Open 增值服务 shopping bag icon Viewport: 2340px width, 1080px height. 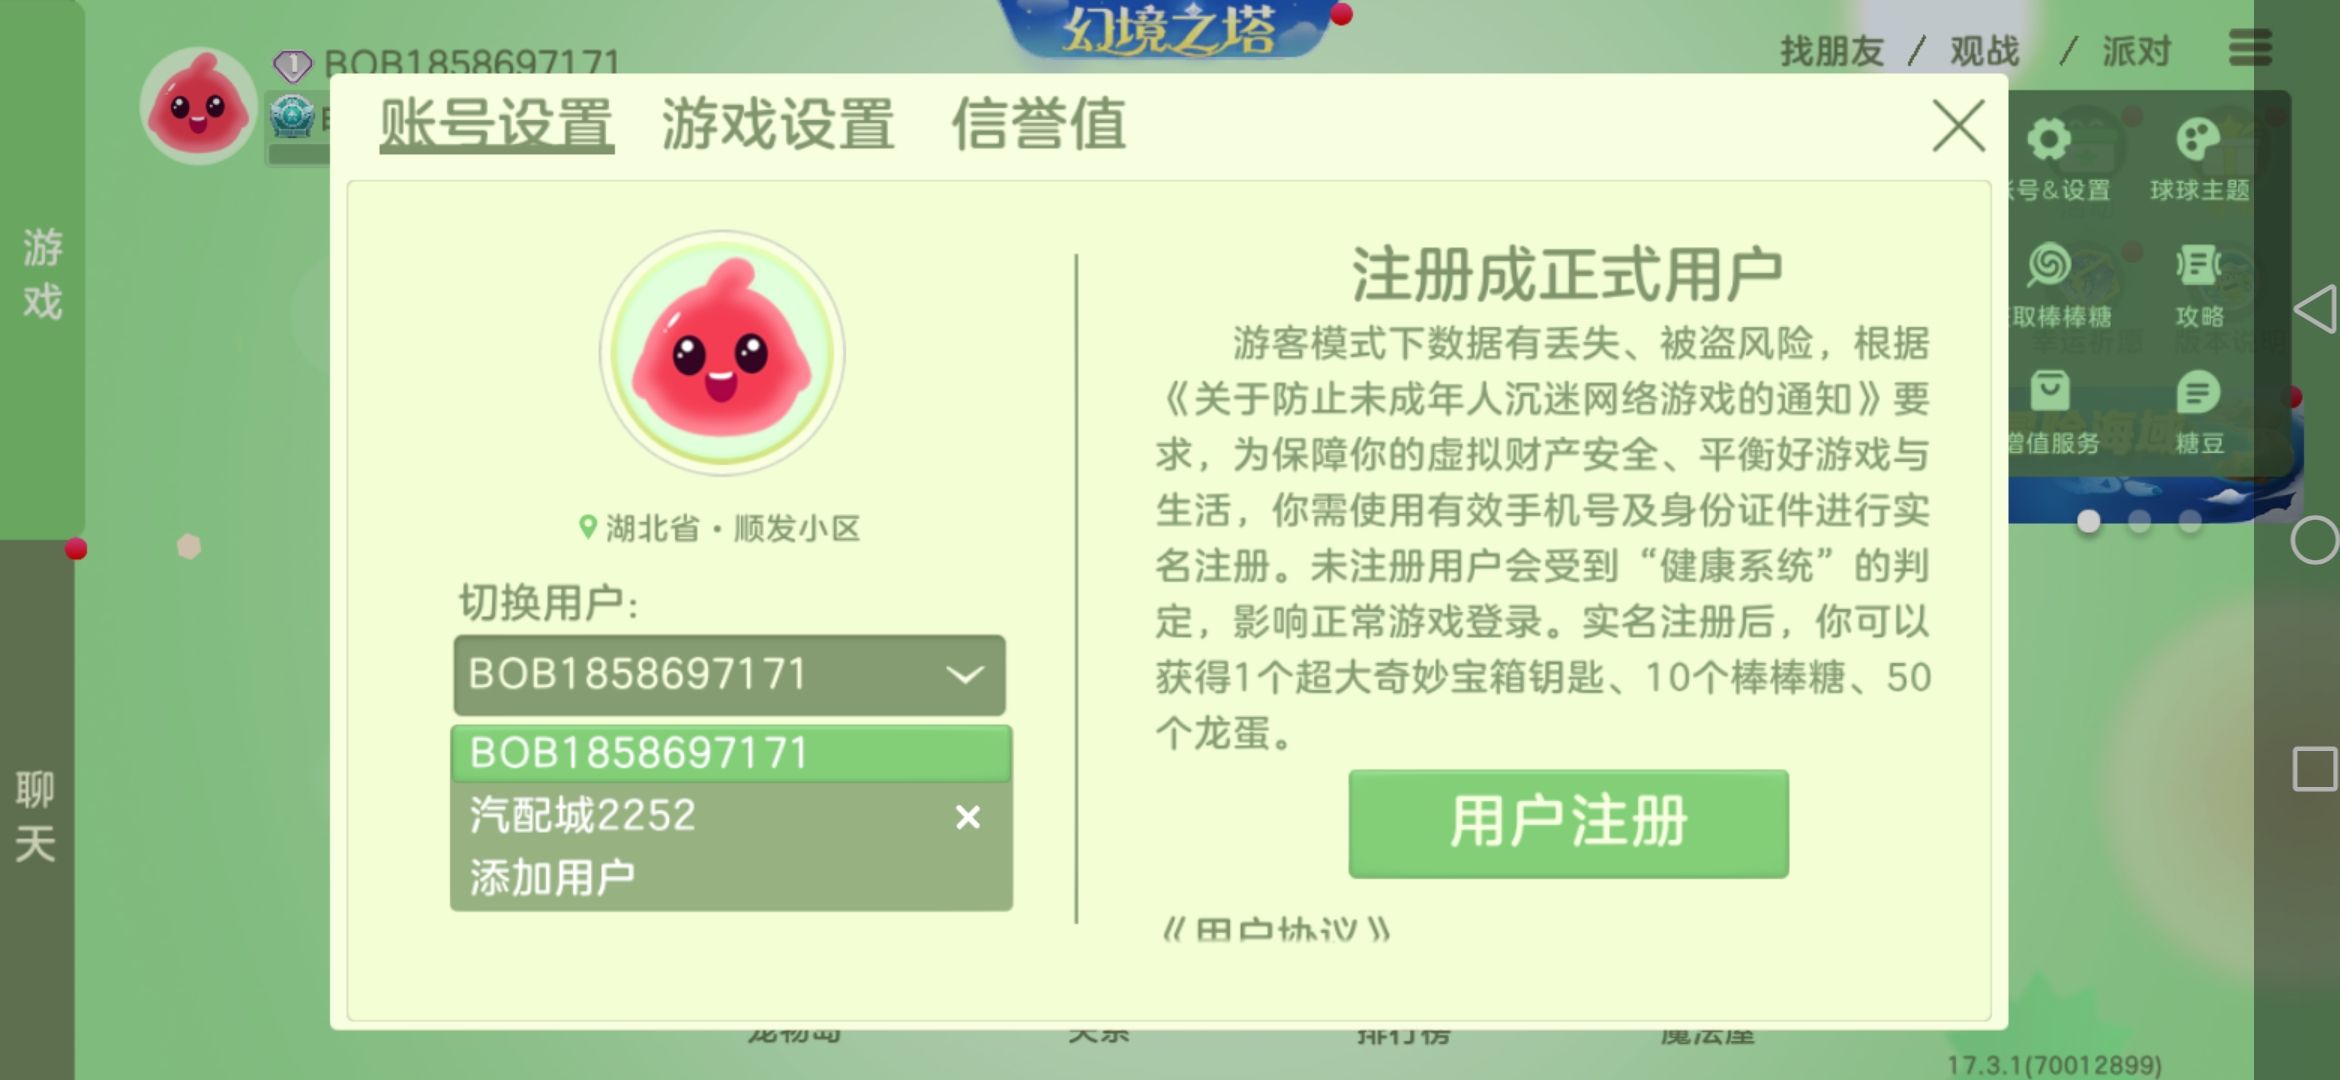tap(2049, 392)
